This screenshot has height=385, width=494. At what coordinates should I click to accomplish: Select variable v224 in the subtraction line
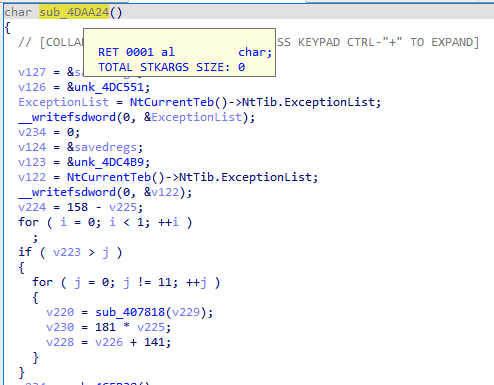(x=32, y=207)
